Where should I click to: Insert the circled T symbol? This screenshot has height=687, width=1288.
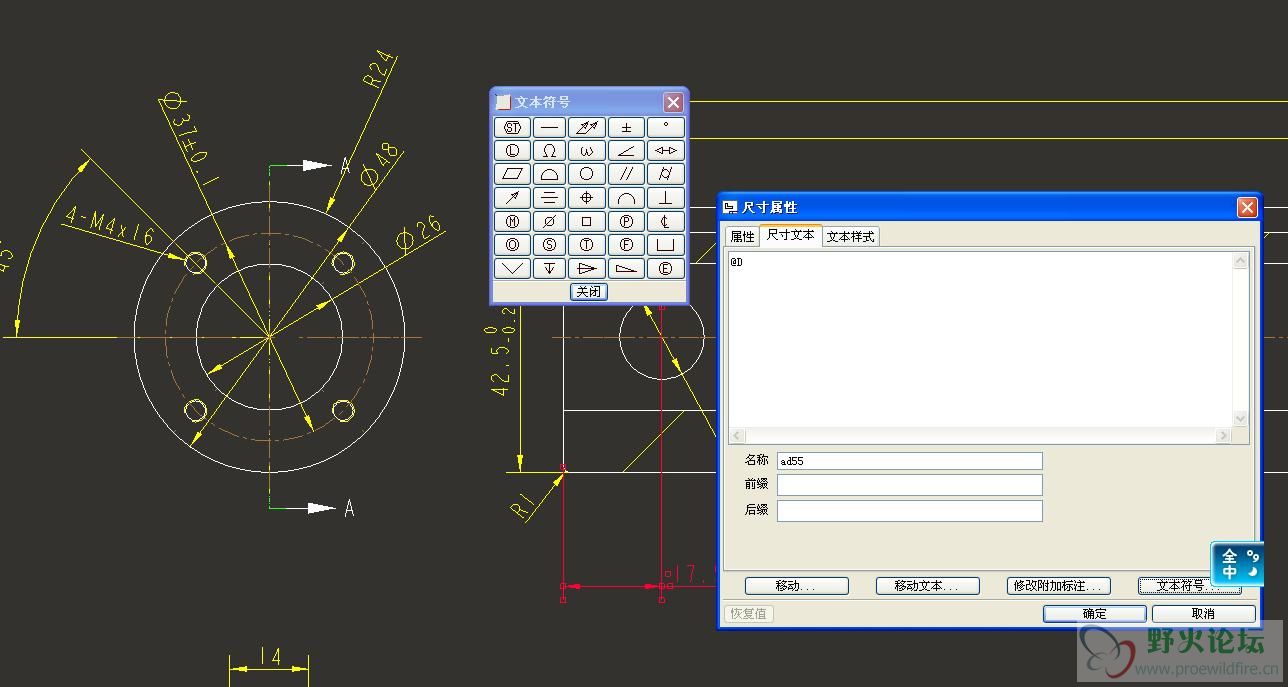[x=587, y=244]
